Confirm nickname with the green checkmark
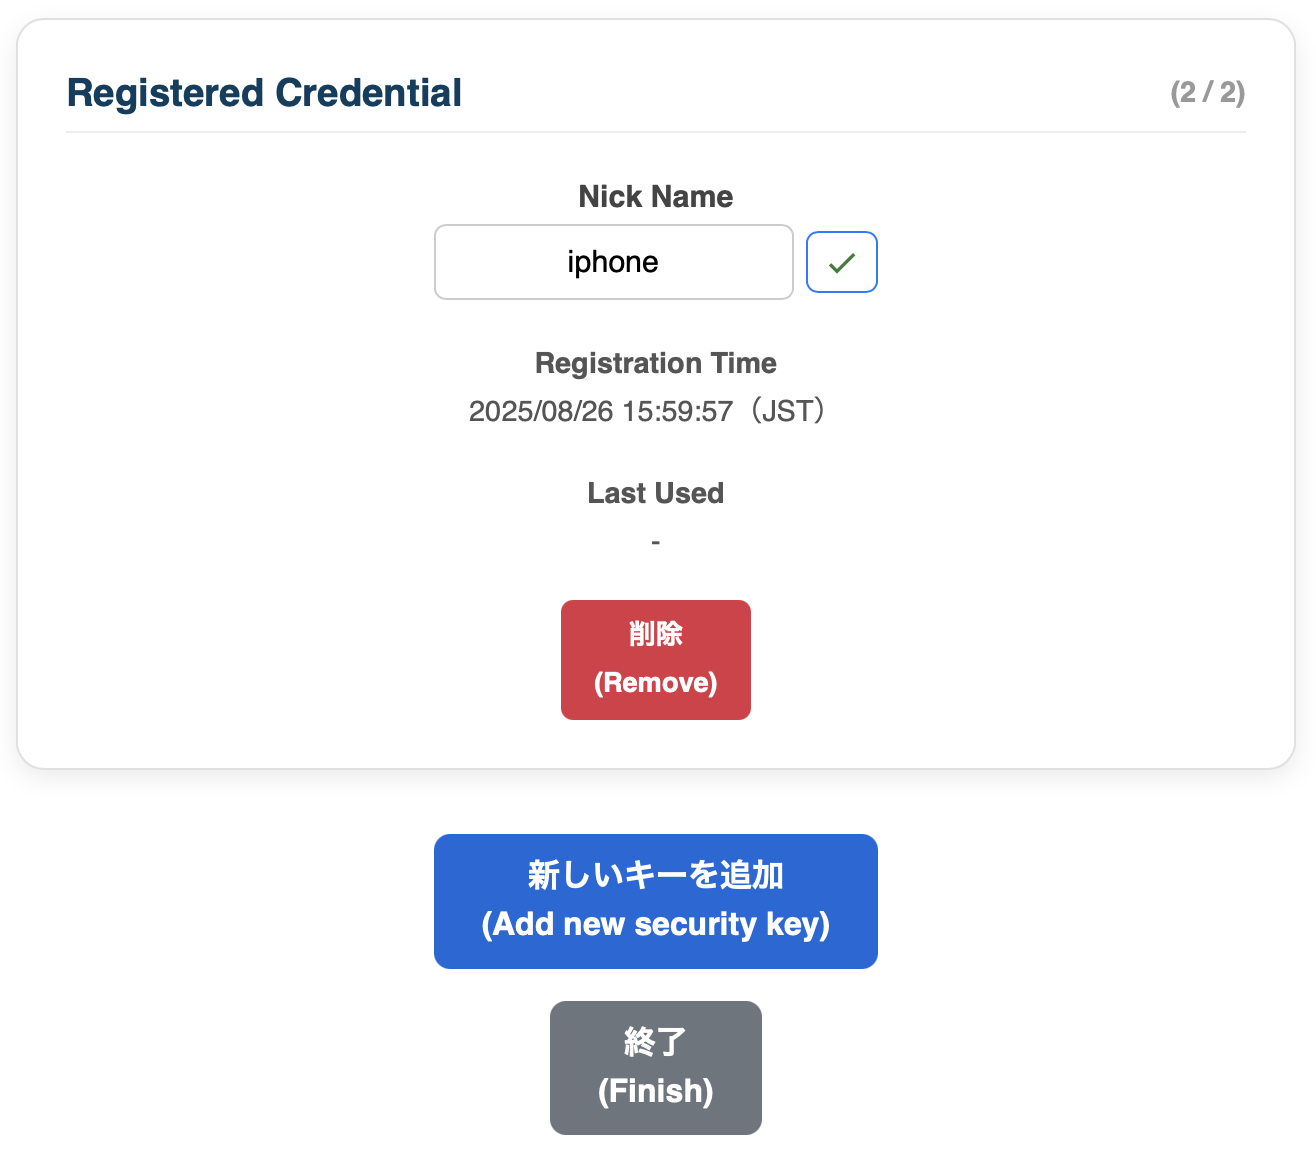Screen dimensions: 1316x1164 coord(841,262)
